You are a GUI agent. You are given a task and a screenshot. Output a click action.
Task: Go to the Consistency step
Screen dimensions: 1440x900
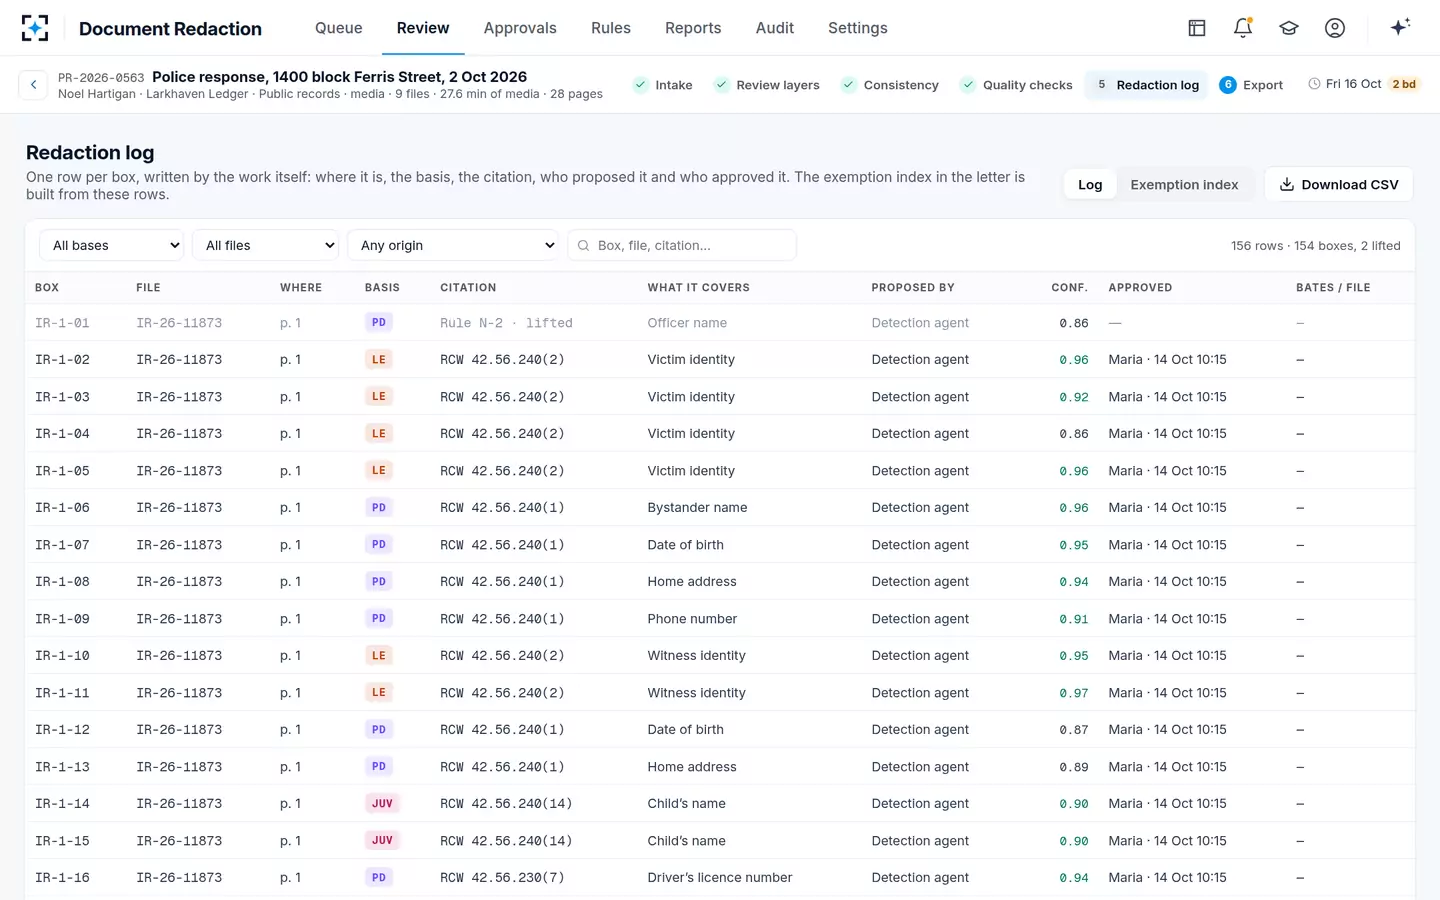click(x=890, y=85)
